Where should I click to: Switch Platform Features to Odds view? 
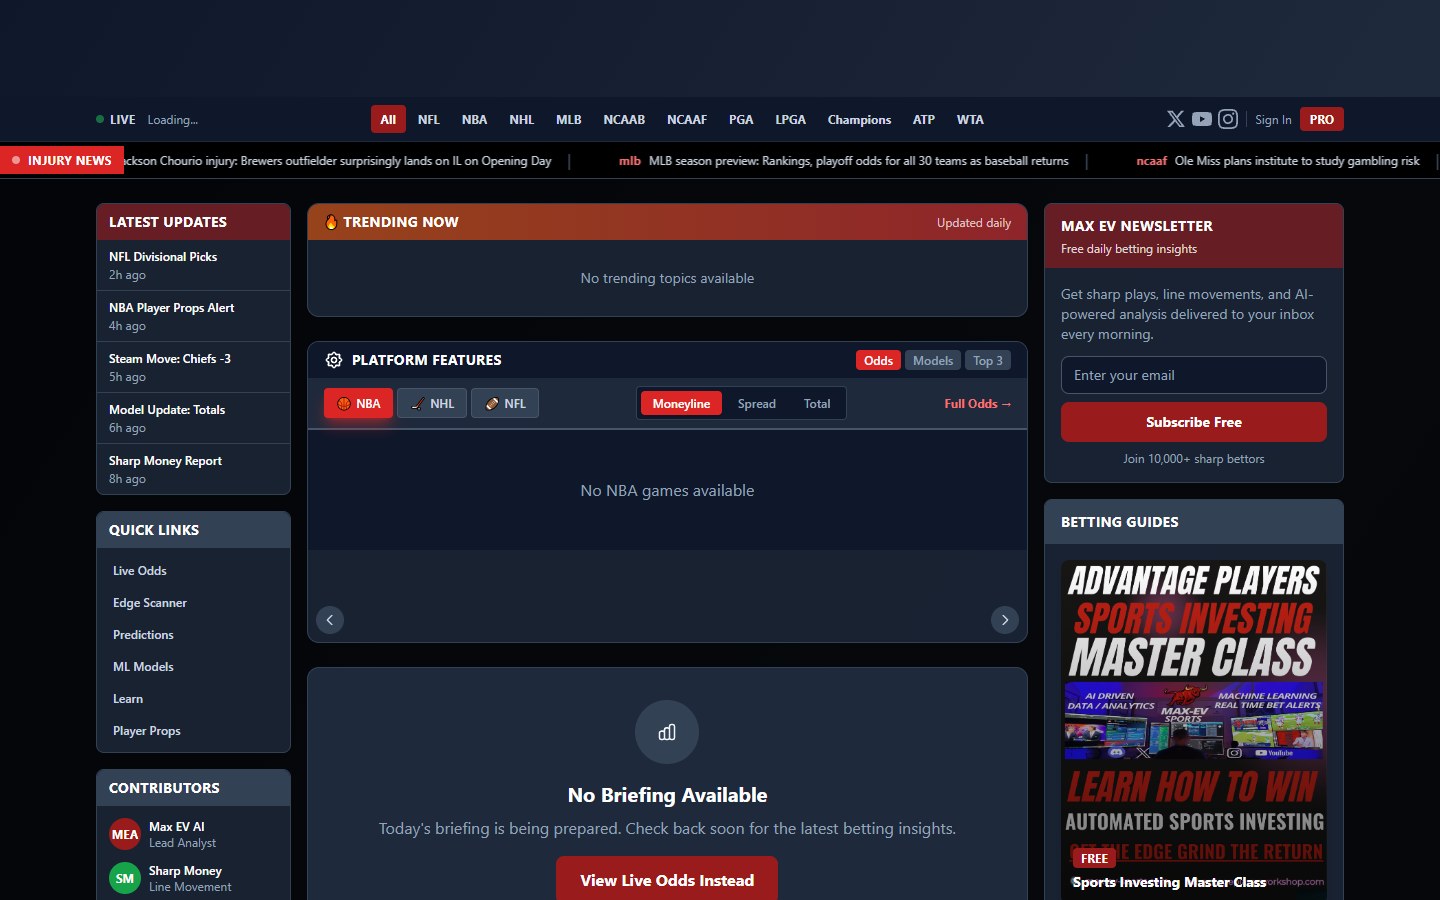pos(879,360)
